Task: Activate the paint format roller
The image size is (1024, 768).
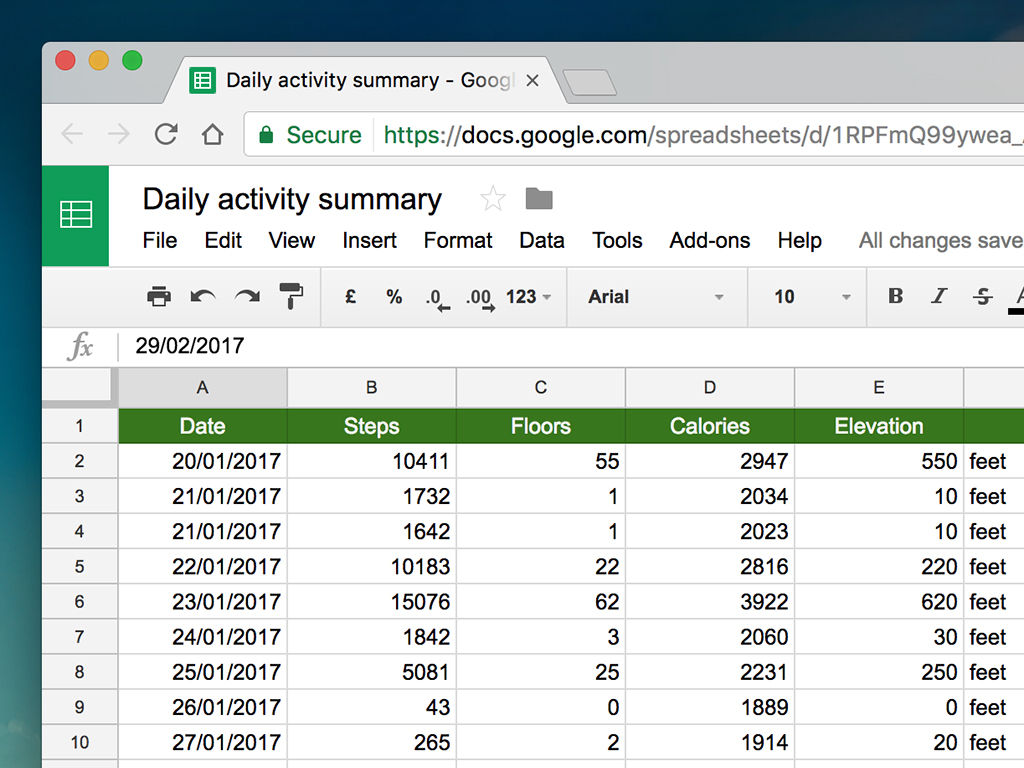Action: tap(291, 296)
